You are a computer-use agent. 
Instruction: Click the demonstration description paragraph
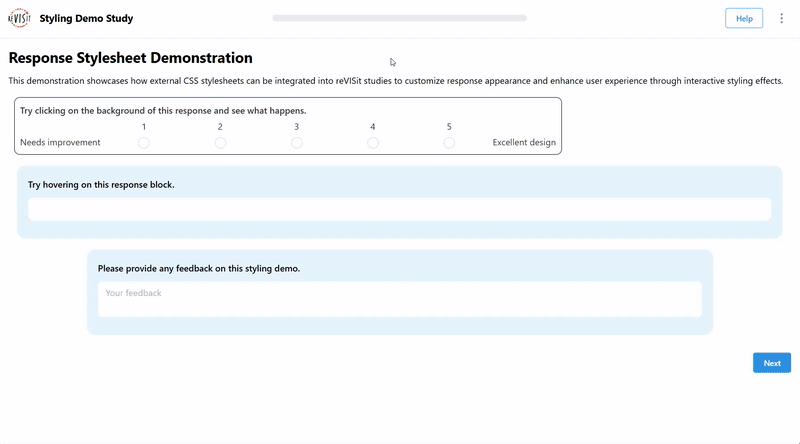coord(396,81)
